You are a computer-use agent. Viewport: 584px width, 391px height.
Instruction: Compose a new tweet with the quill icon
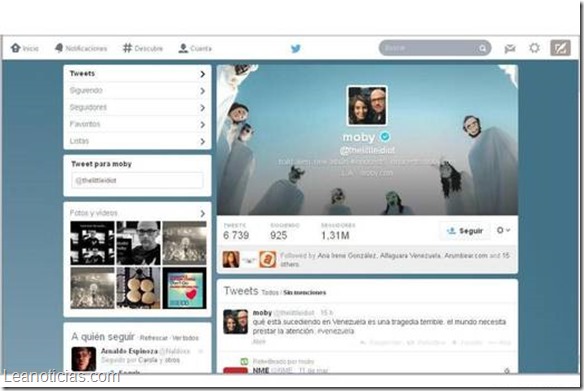point(560,48)
